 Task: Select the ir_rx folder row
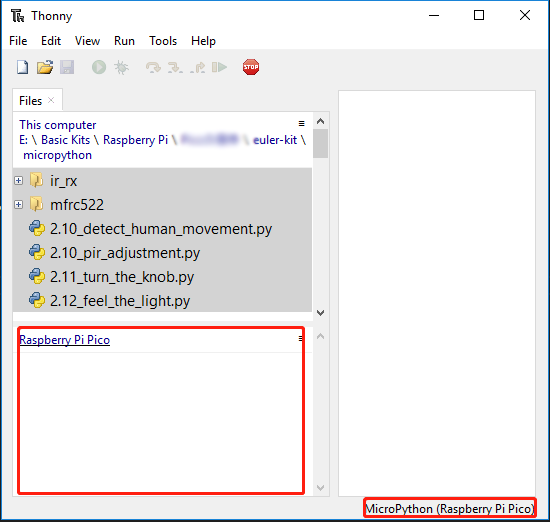tap(162, 180)
